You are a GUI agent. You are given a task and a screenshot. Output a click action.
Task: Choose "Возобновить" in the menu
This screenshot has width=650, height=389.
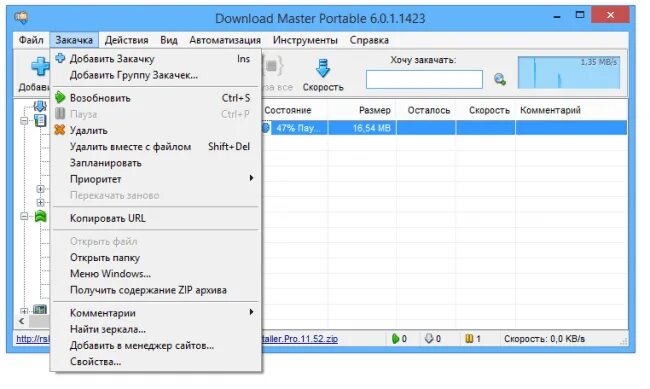[x=156, y=98]
